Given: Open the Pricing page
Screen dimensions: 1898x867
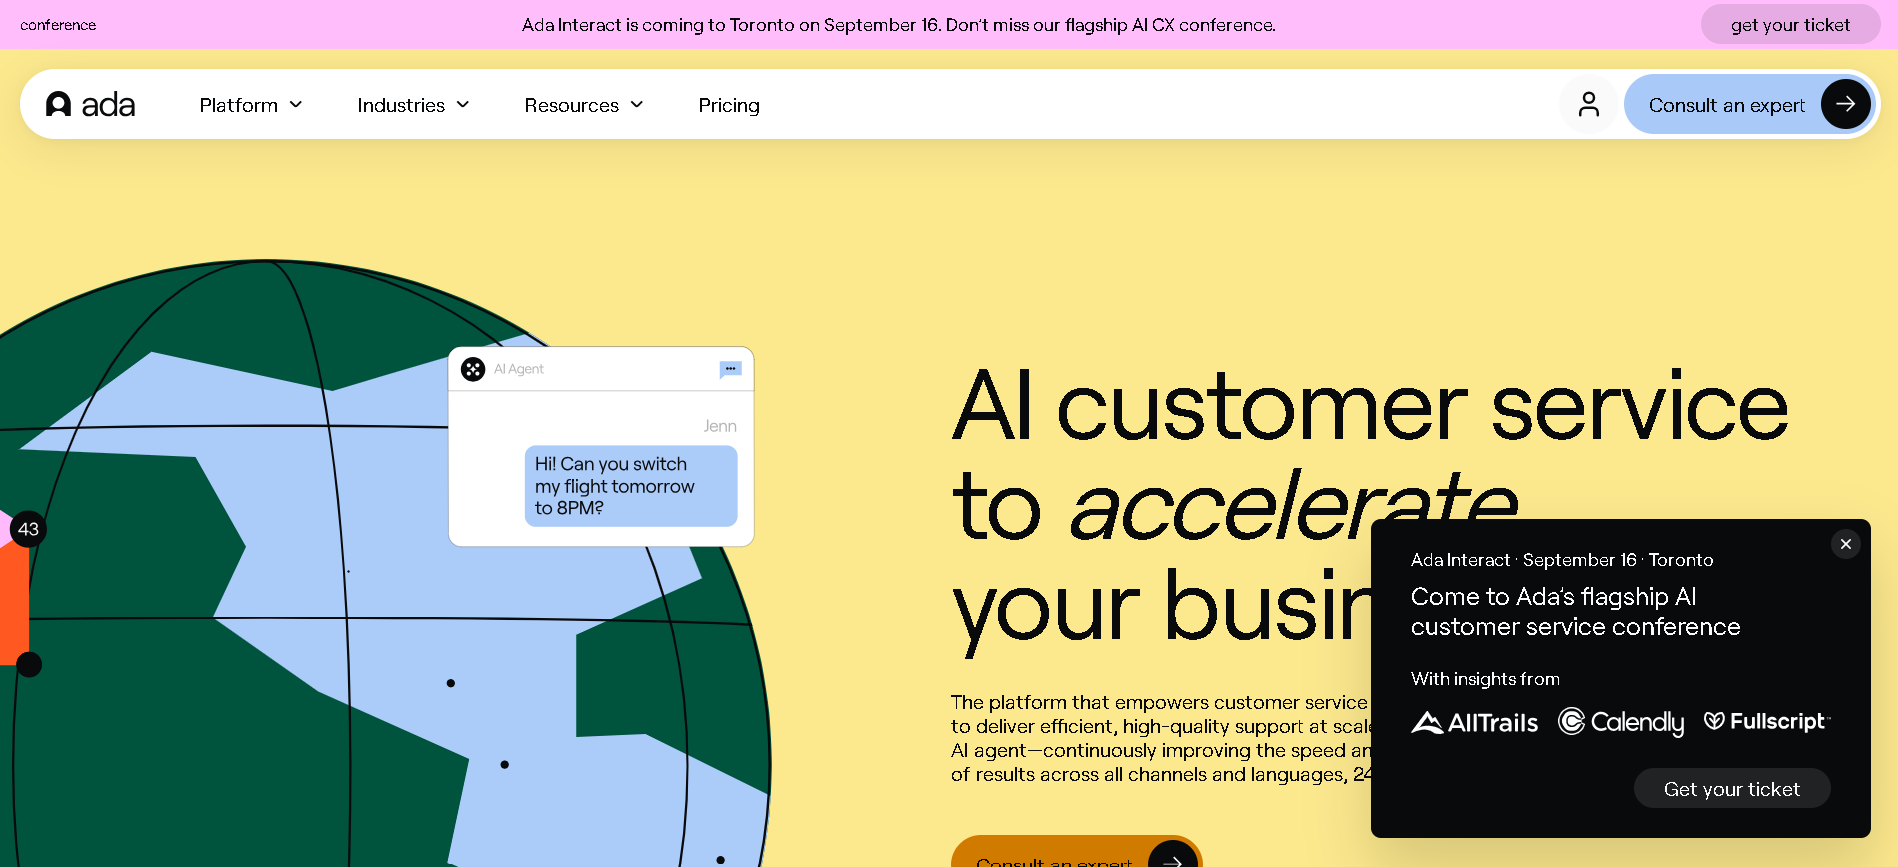Looking at the screenshot, I should (729, 105).
